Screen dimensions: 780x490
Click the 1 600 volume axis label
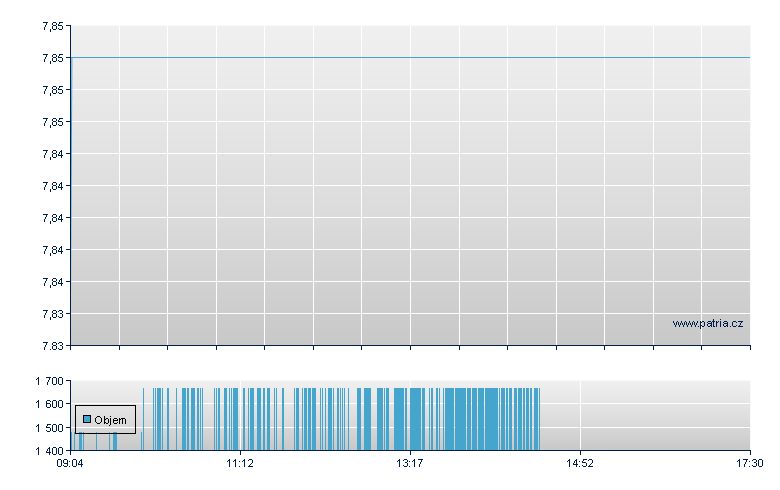pos(49,404)
